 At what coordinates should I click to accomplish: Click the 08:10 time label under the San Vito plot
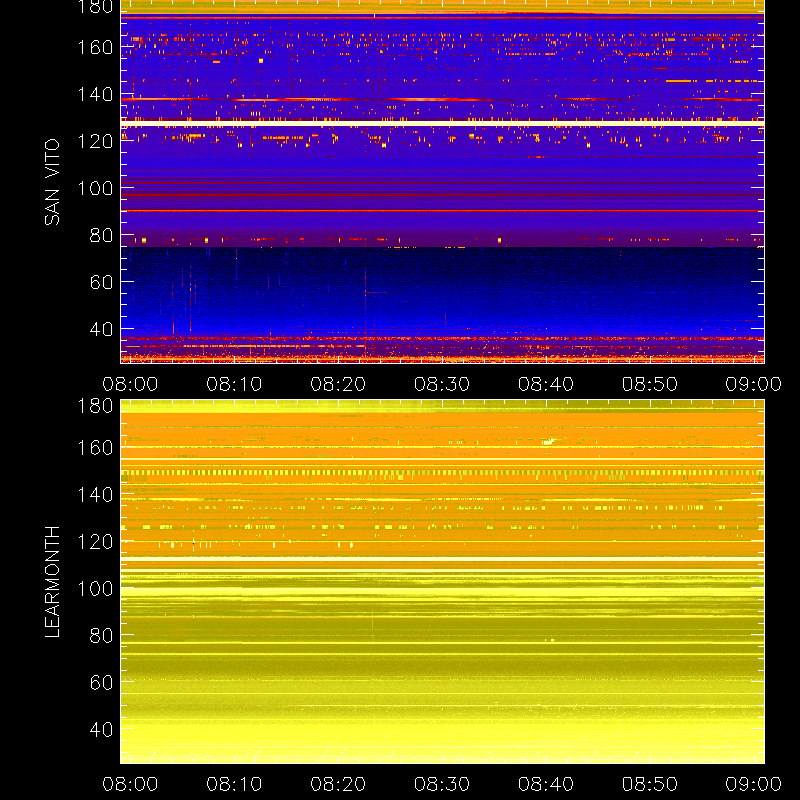pyautogui.click(x=234, y=384)
